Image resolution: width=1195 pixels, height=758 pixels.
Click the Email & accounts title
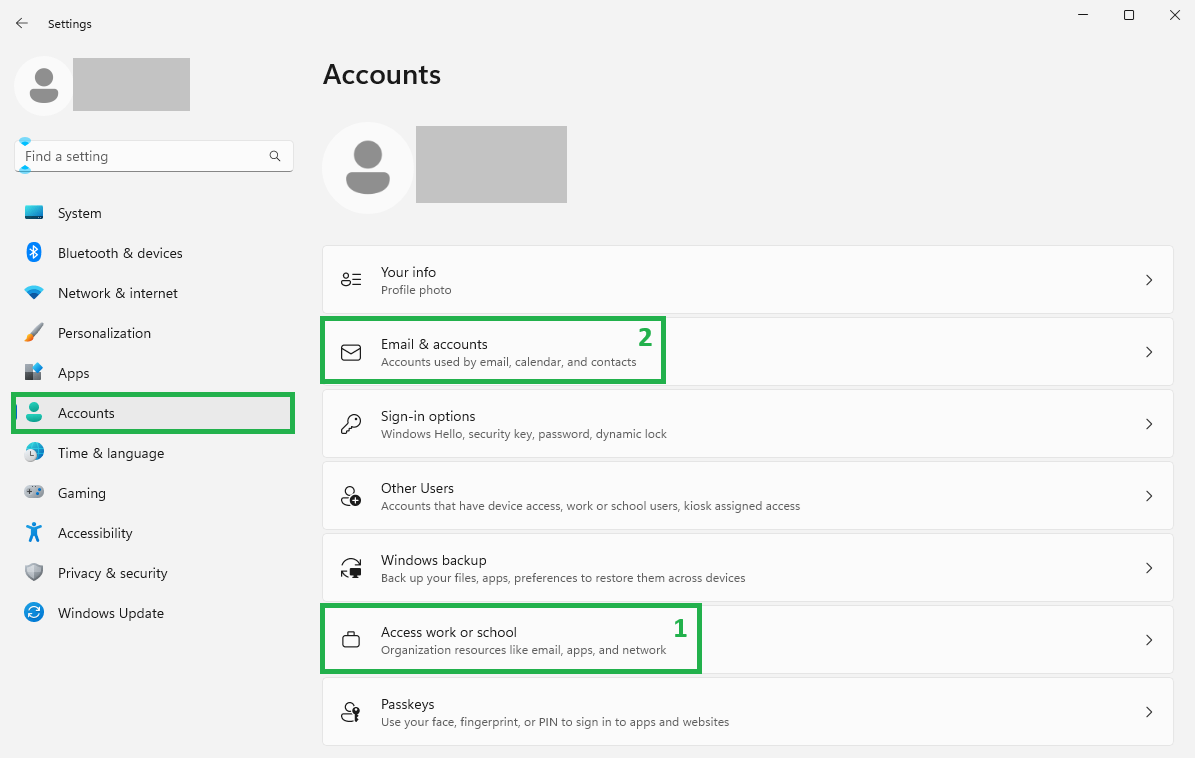click(434, 344)
